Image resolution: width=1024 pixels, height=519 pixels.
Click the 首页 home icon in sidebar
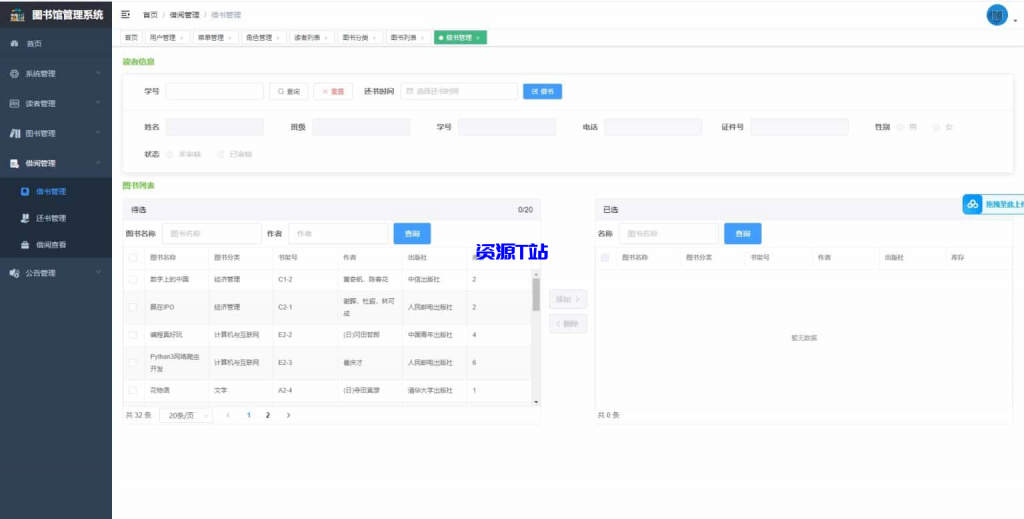[14, 44]
